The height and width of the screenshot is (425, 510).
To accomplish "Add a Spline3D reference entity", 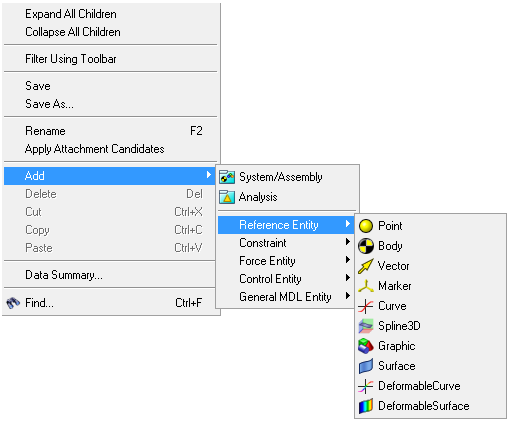I will [431, 326].
